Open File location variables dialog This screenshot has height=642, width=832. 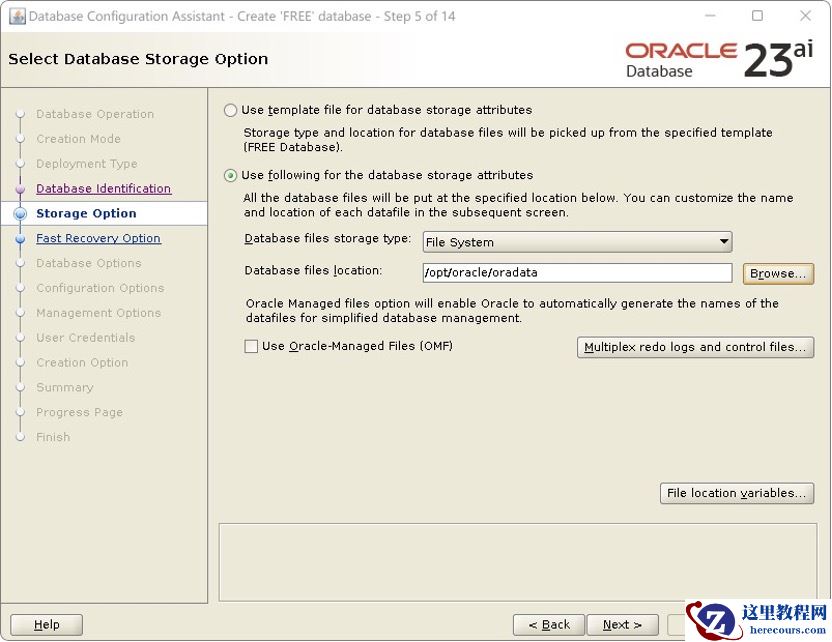(x=736, y=493)
